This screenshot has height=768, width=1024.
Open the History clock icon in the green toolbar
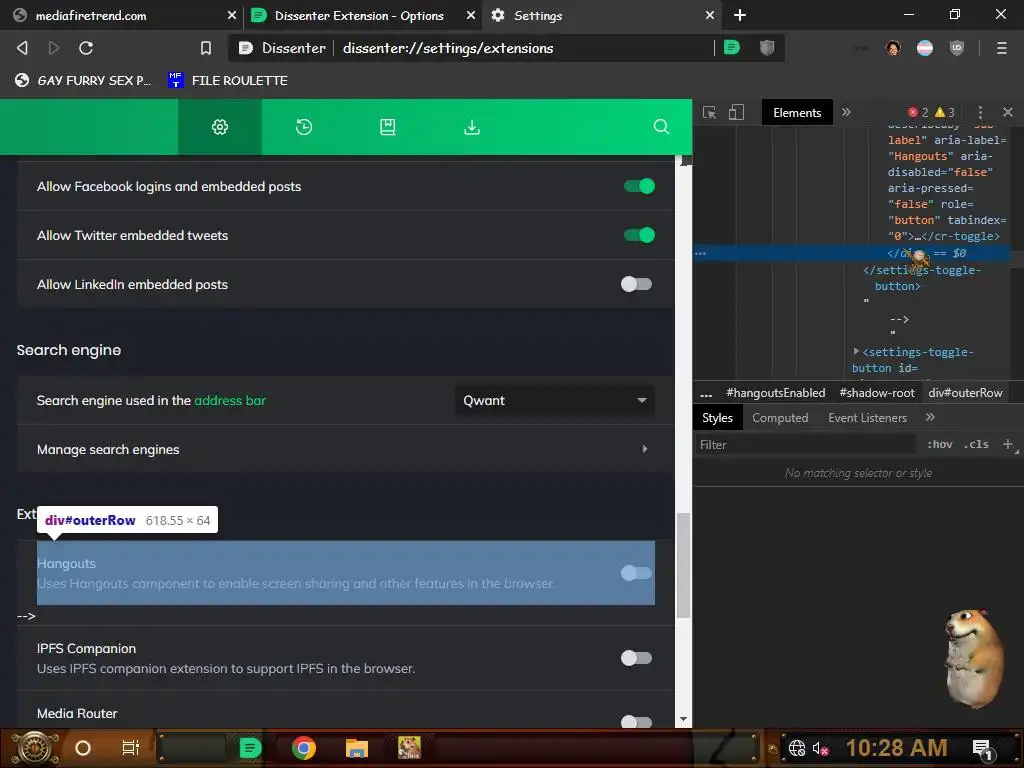[x=304, y=127]
